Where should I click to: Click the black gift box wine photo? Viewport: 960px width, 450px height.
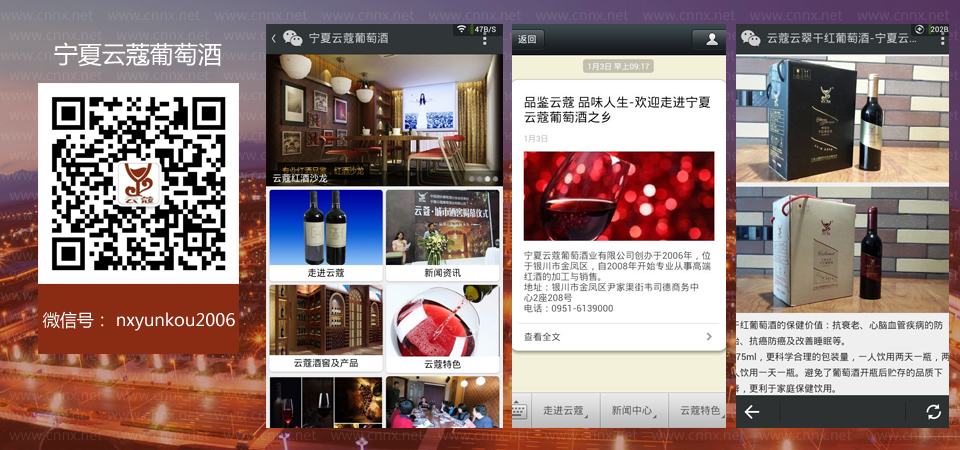coord(842,119)
